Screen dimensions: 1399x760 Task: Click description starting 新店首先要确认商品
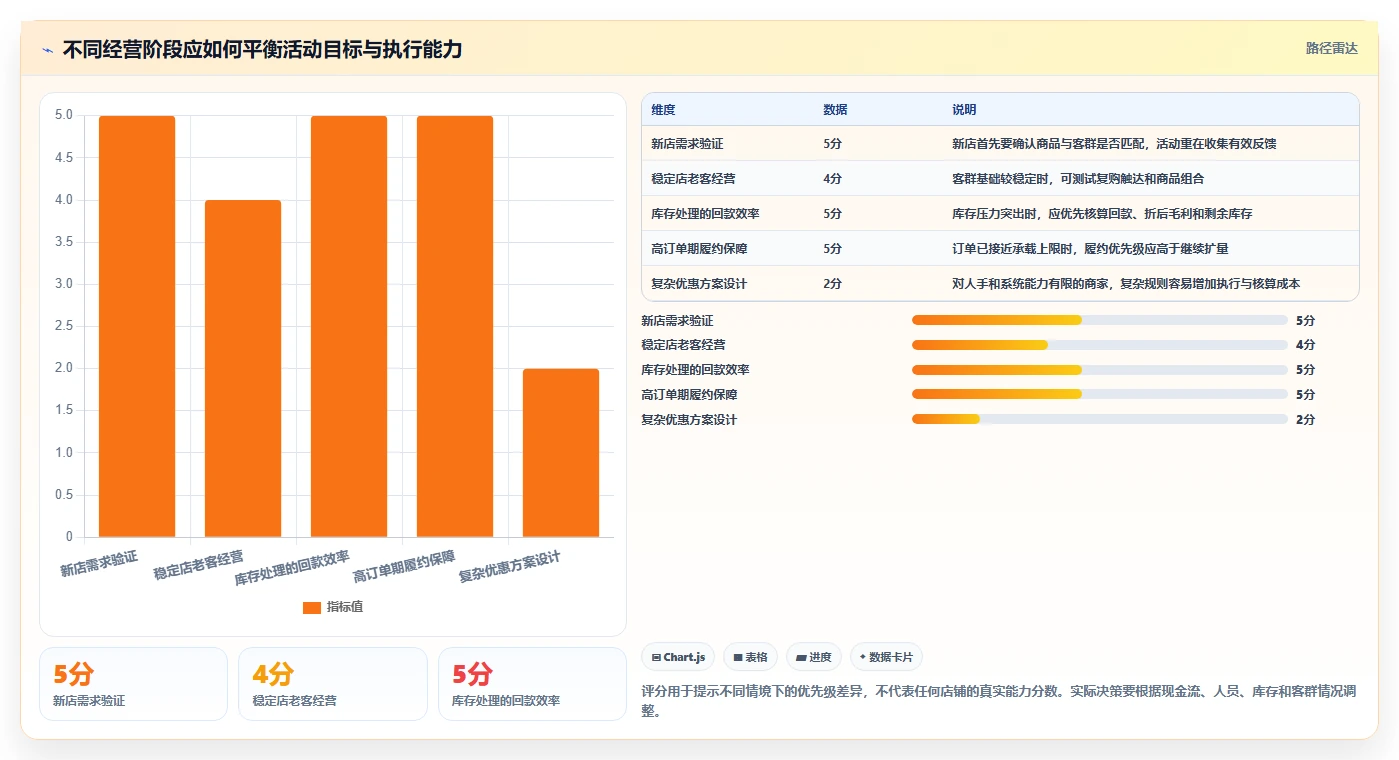pos(1114,144)
